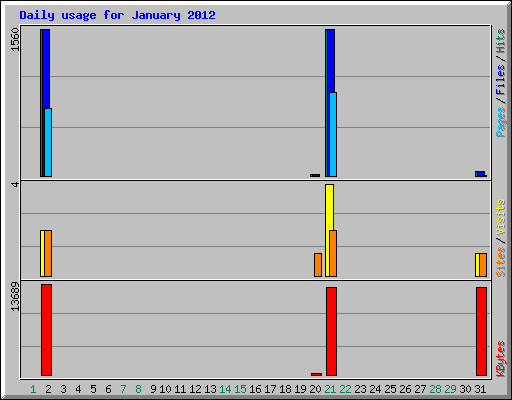
Task: Click the dark blue Files bar for day 21
Action: (331, 61)
